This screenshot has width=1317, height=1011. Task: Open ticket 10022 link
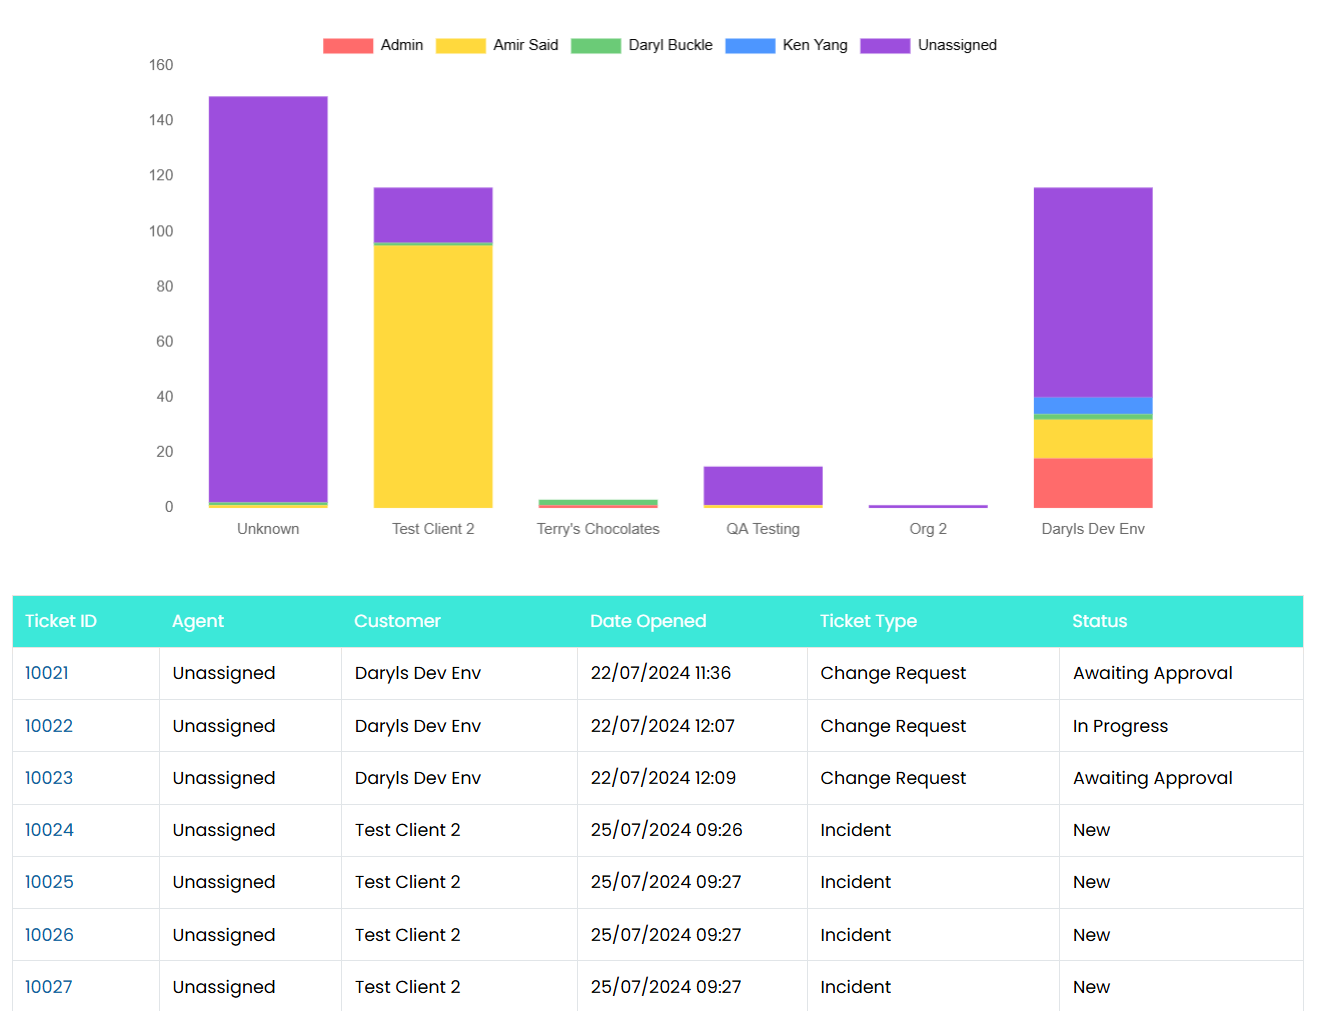tap(49, 726)
